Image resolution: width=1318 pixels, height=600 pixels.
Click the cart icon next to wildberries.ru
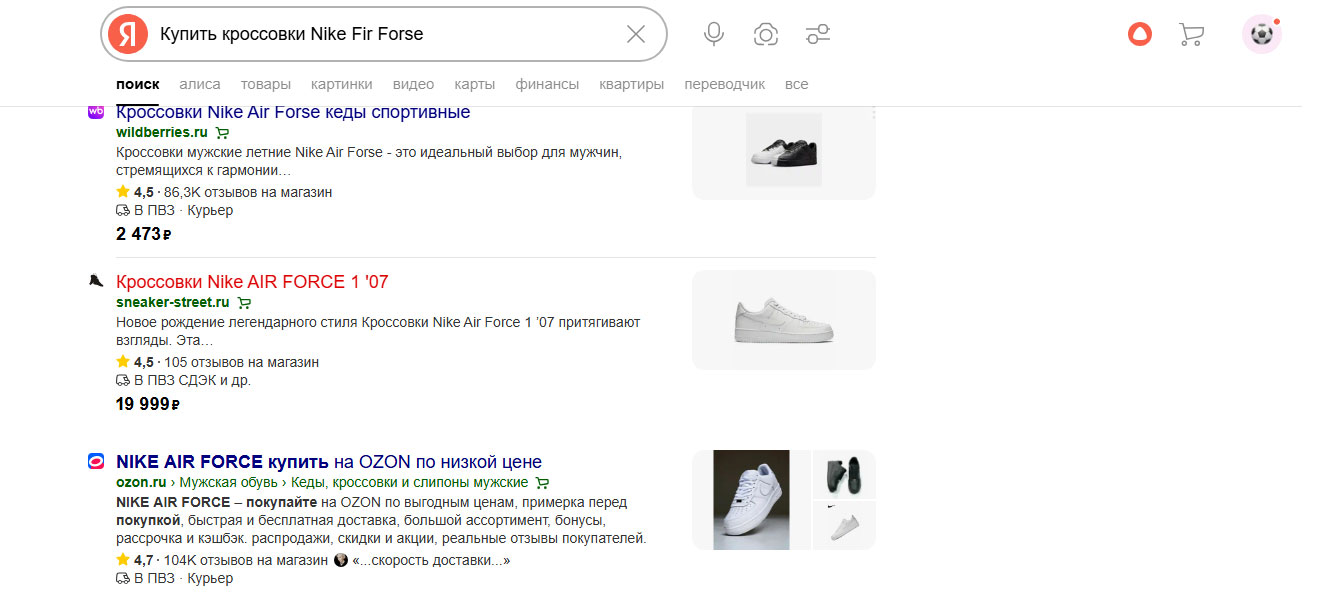pos(222,132)
